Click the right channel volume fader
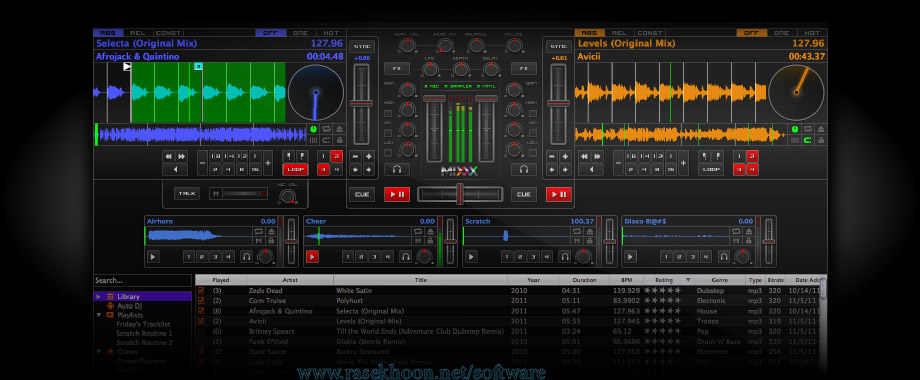 point(486,99)
